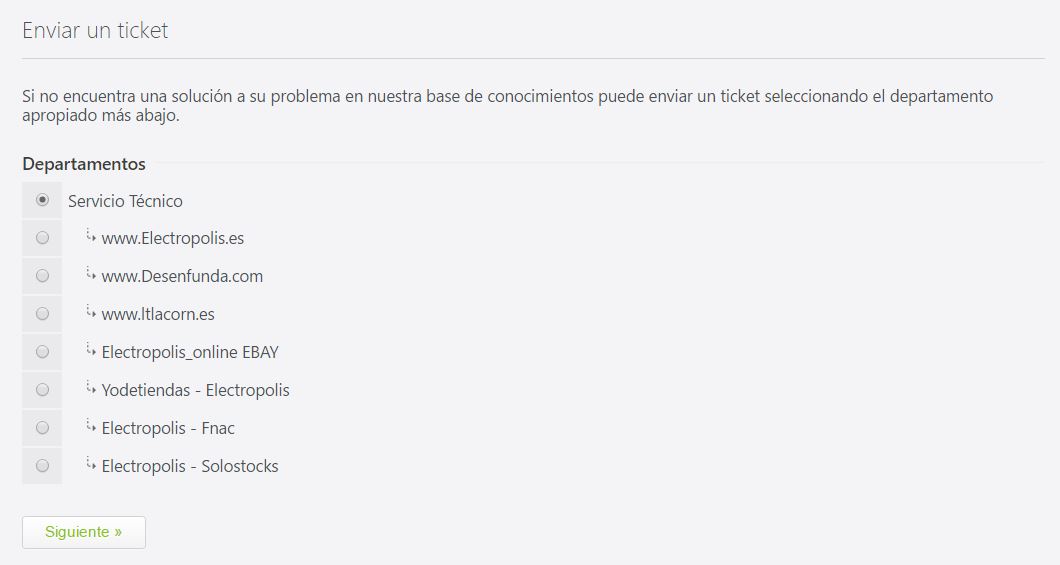Click the arrow icon before Electropolis_online EBAY
1060x565 pixels.
pos(91,351)
